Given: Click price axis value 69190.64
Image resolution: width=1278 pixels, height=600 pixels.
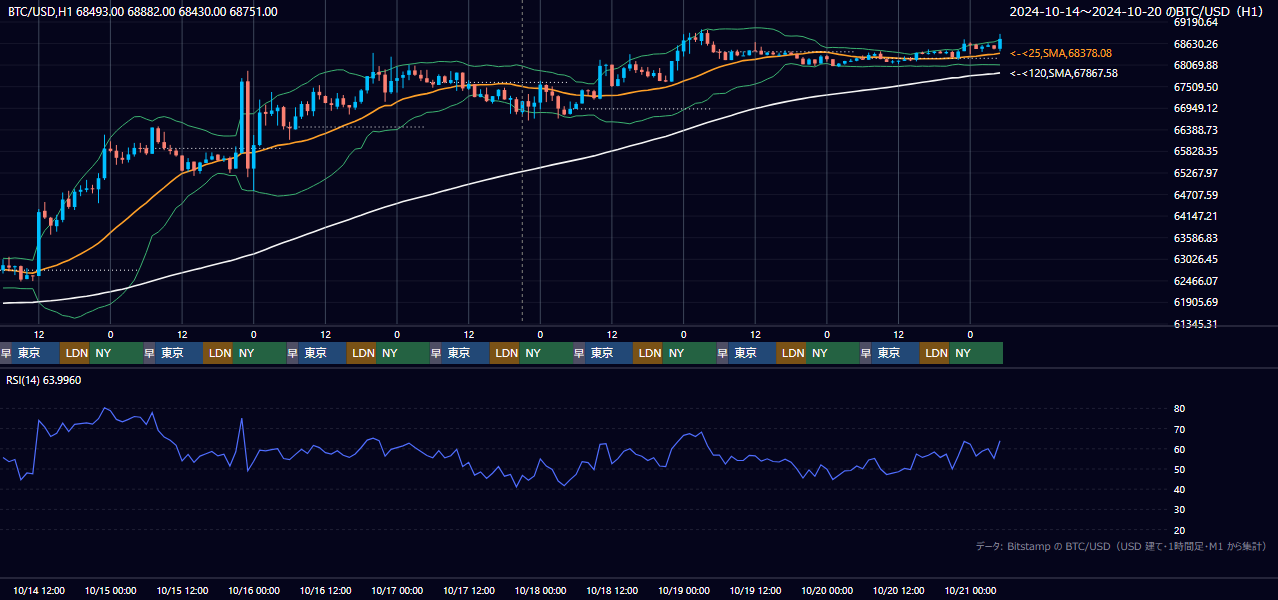Looking at the screenshot, I should (x=1195, y=22).
